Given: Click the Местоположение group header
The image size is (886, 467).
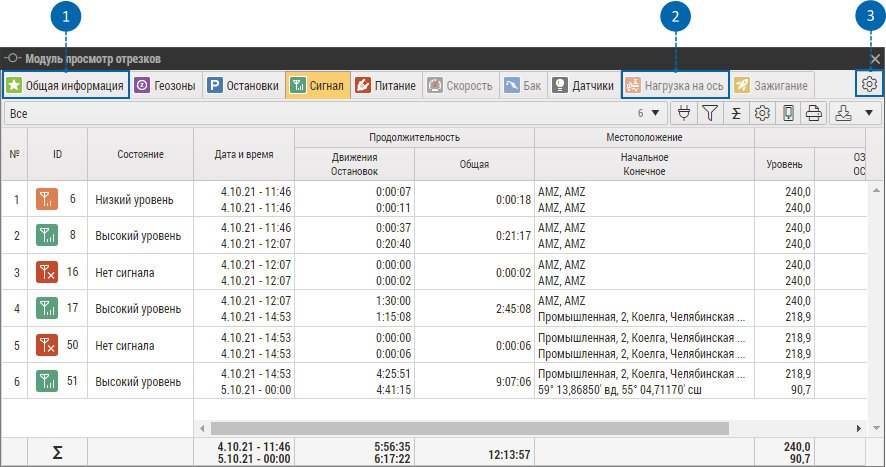Looking at the screenshot, I should click(x=644, y=137).
